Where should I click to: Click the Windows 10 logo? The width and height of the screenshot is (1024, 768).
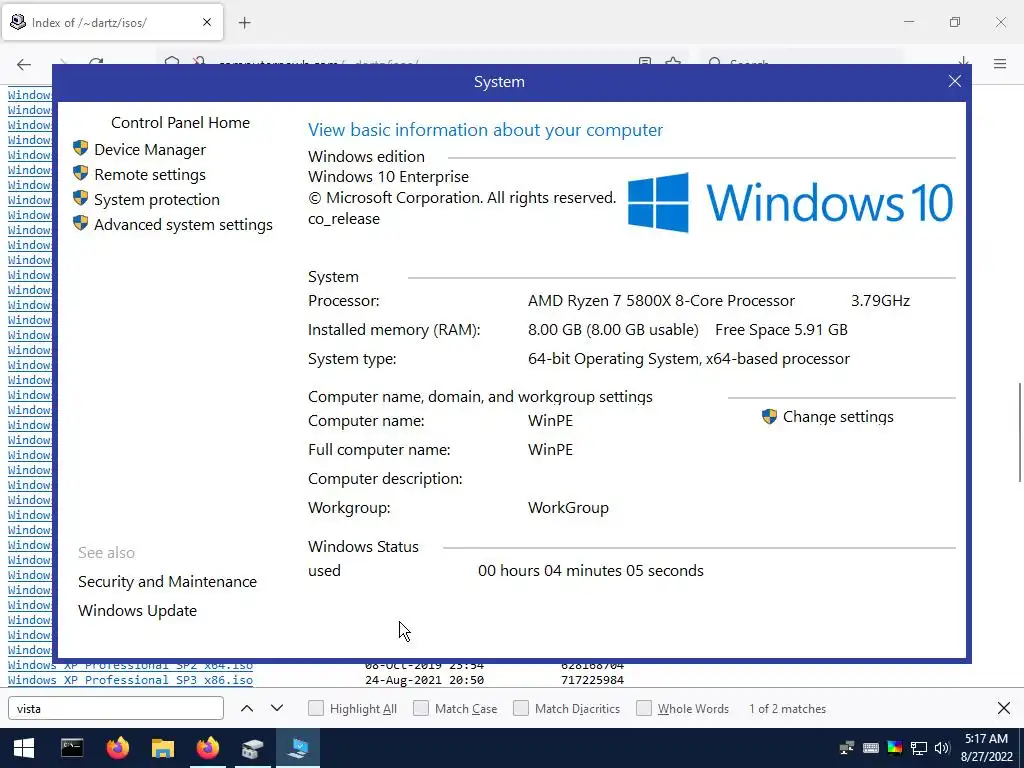click(x=790, y=202)
